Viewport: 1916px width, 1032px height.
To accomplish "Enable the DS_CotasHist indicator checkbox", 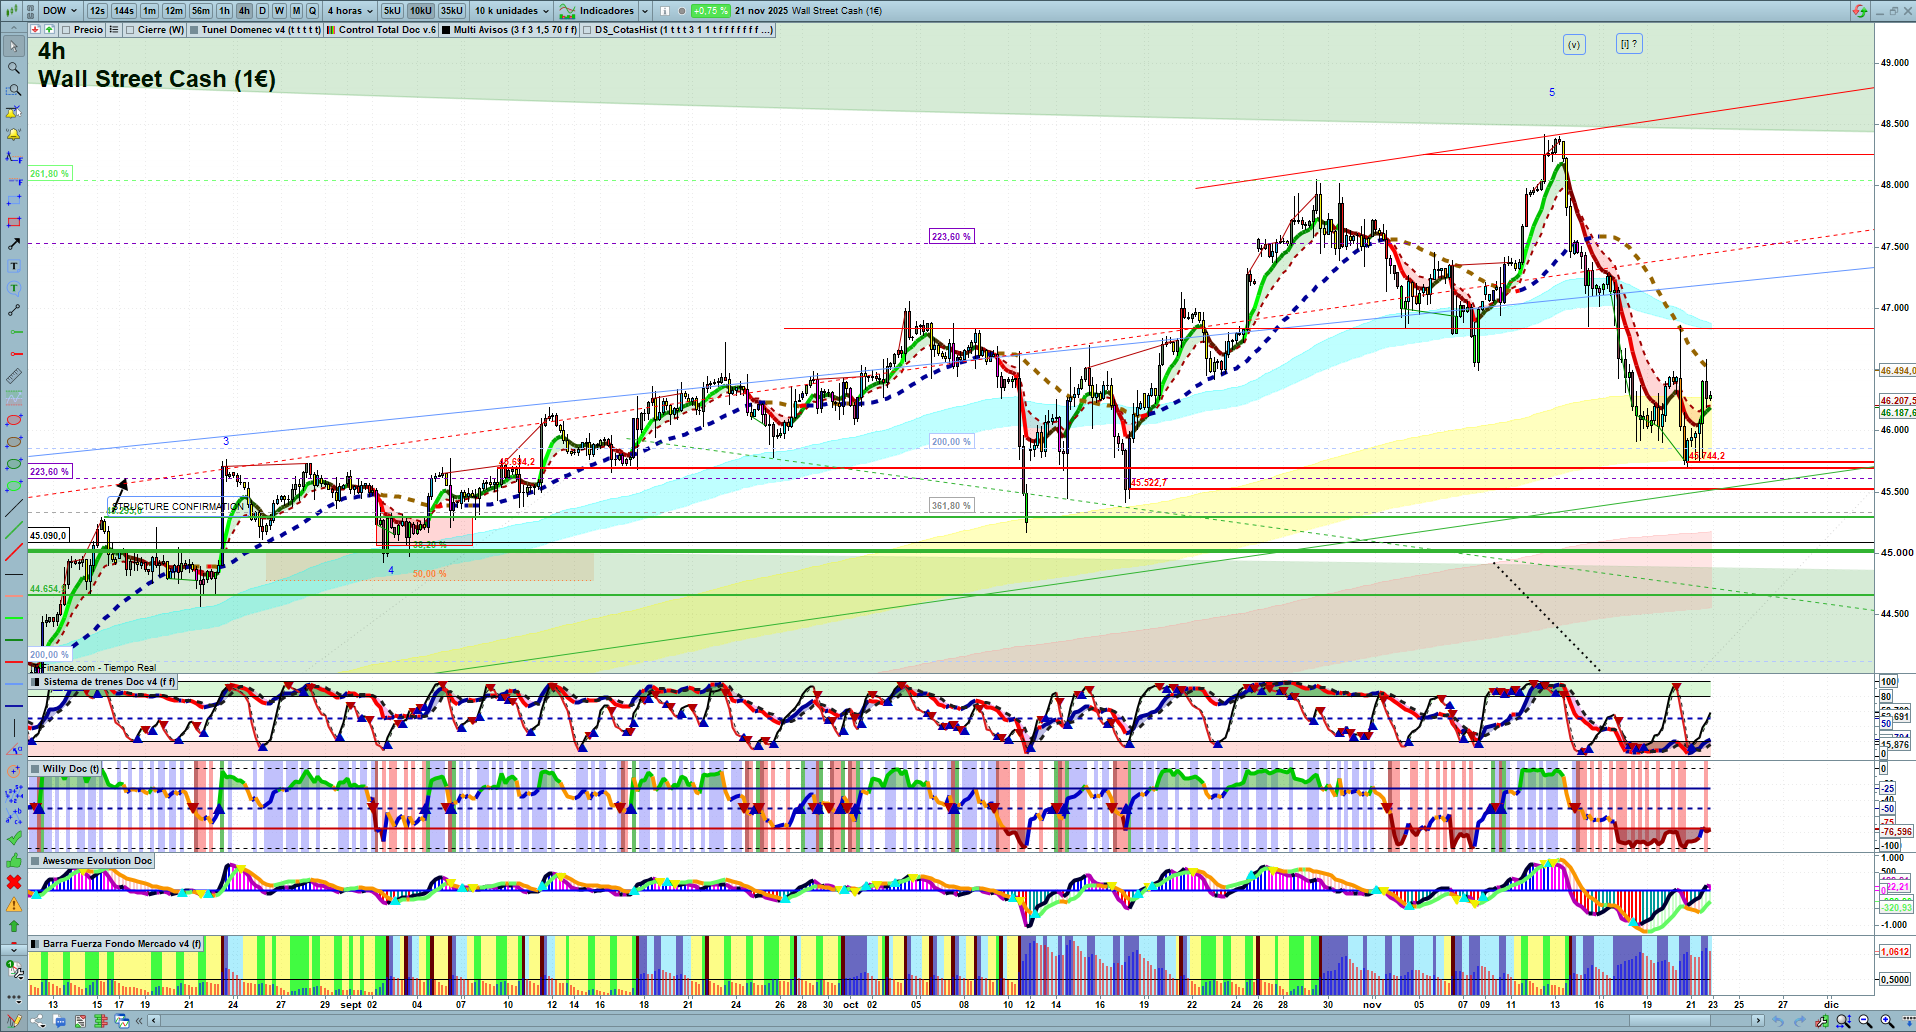I will click(x=587, y=30).
